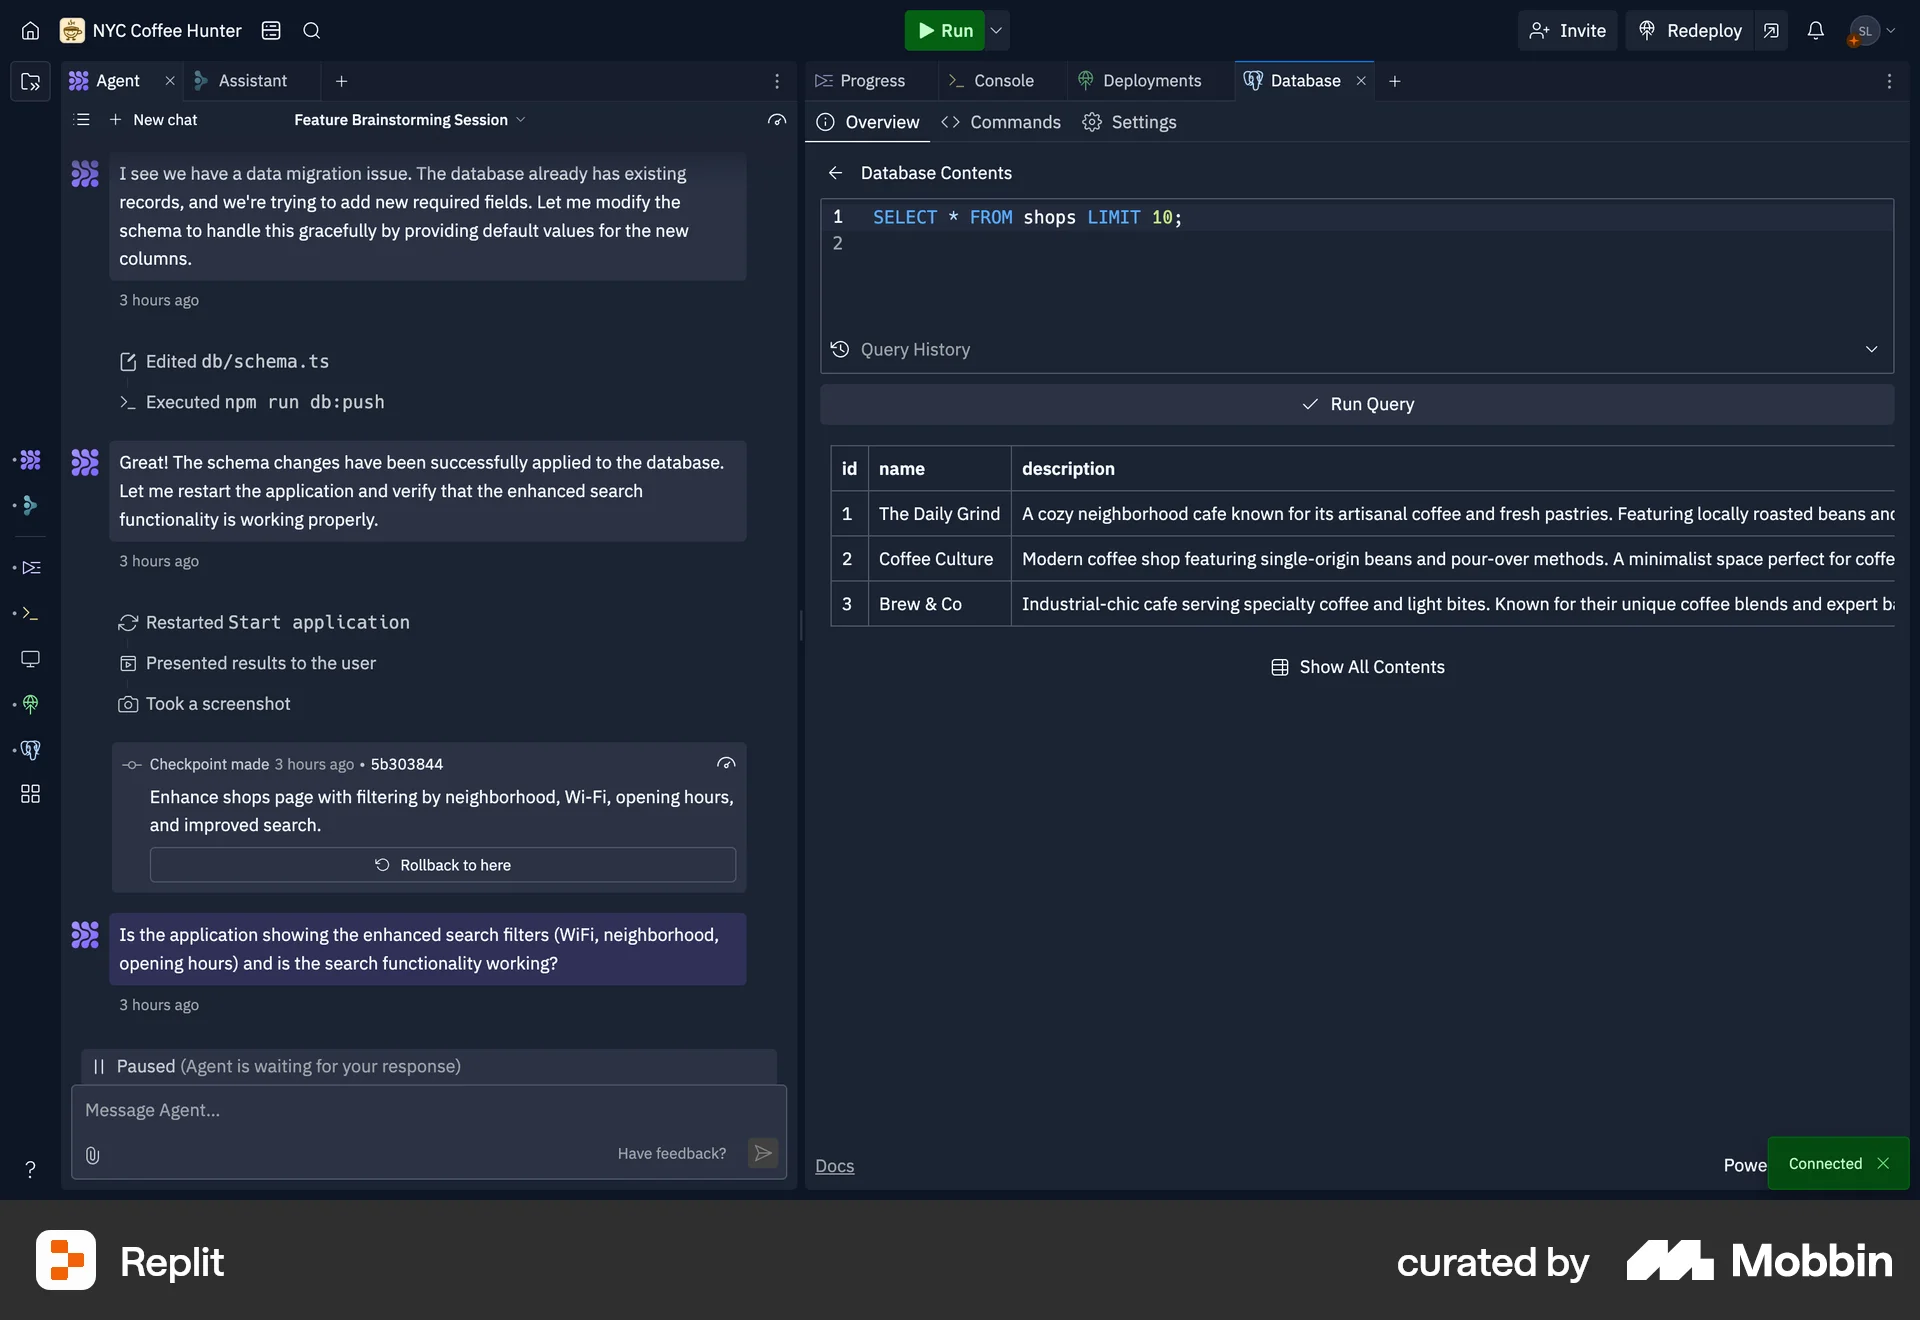Viewport: 1920px width, 1320px height.
Task: Open the All Tools grid icon
Action: coord(30,794)
